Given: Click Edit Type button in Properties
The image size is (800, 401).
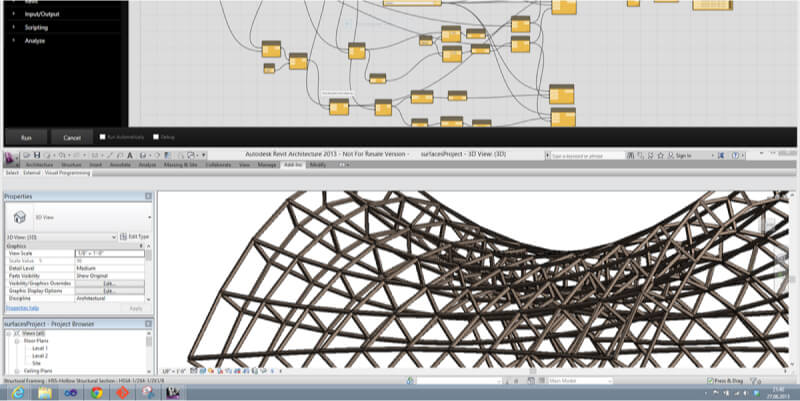Looking at the screenshot, I should tap(135, 237).
